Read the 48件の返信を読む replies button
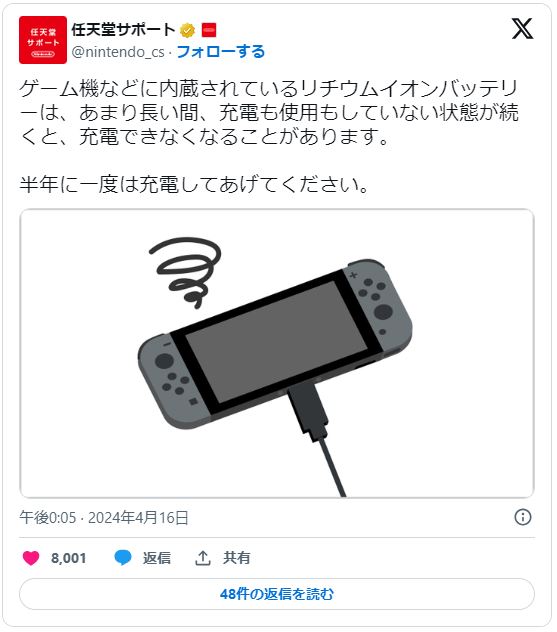Screen dimensions: 557x632 click(x=277, y=594)
